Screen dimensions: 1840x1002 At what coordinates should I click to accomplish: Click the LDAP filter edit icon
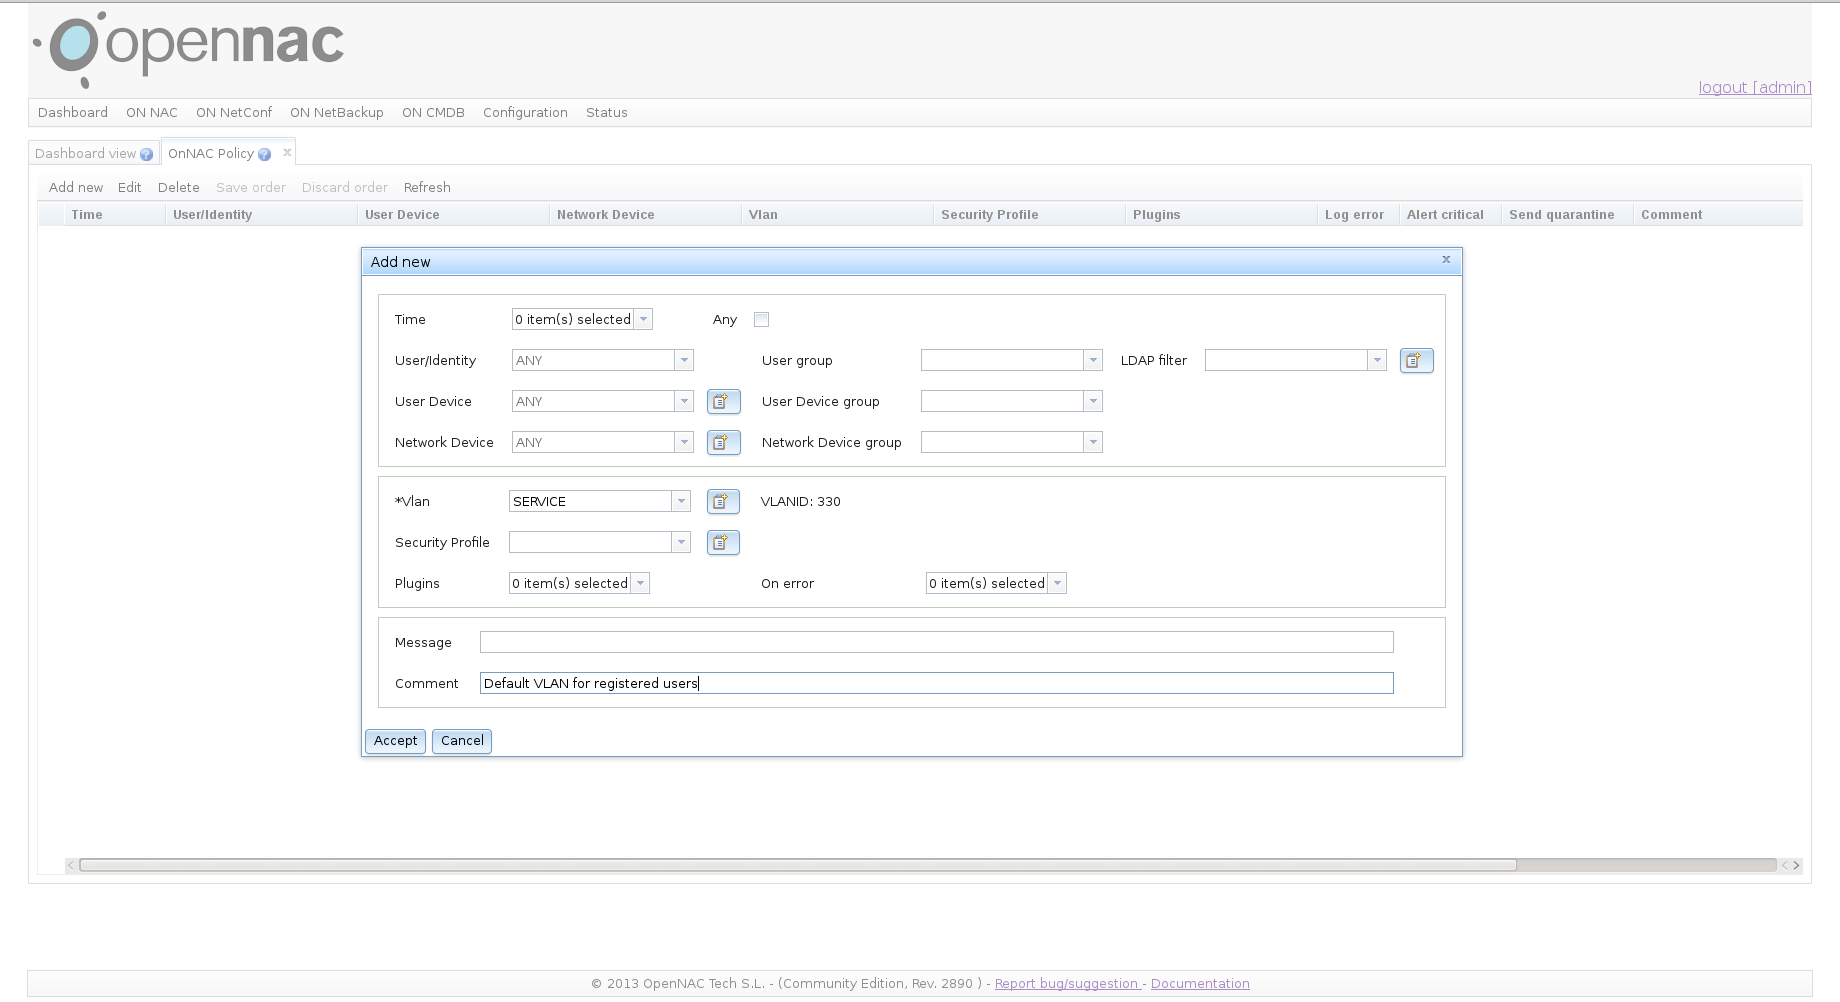coord(1416,360)
